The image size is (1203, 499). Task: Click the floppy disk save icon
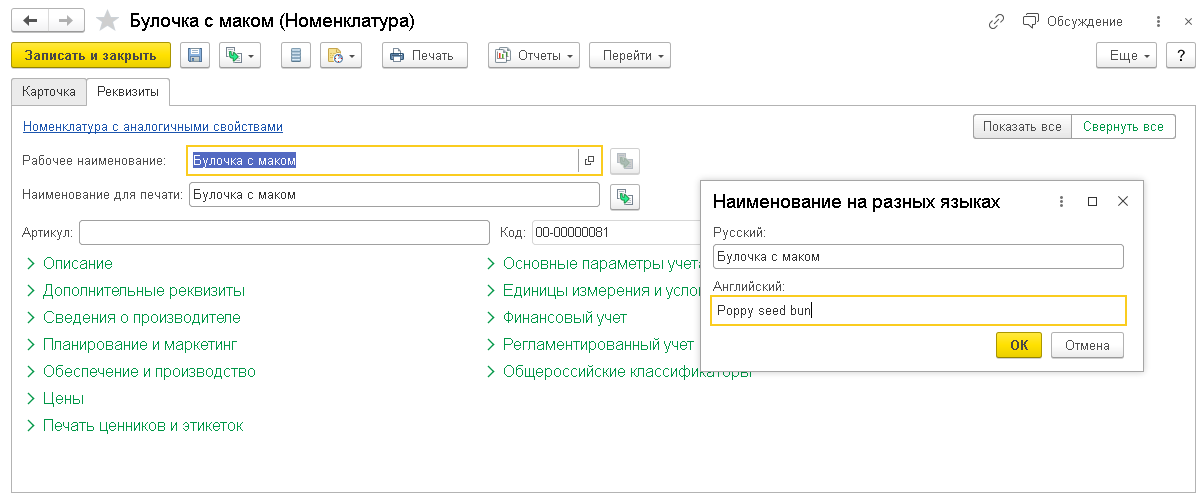195,56
